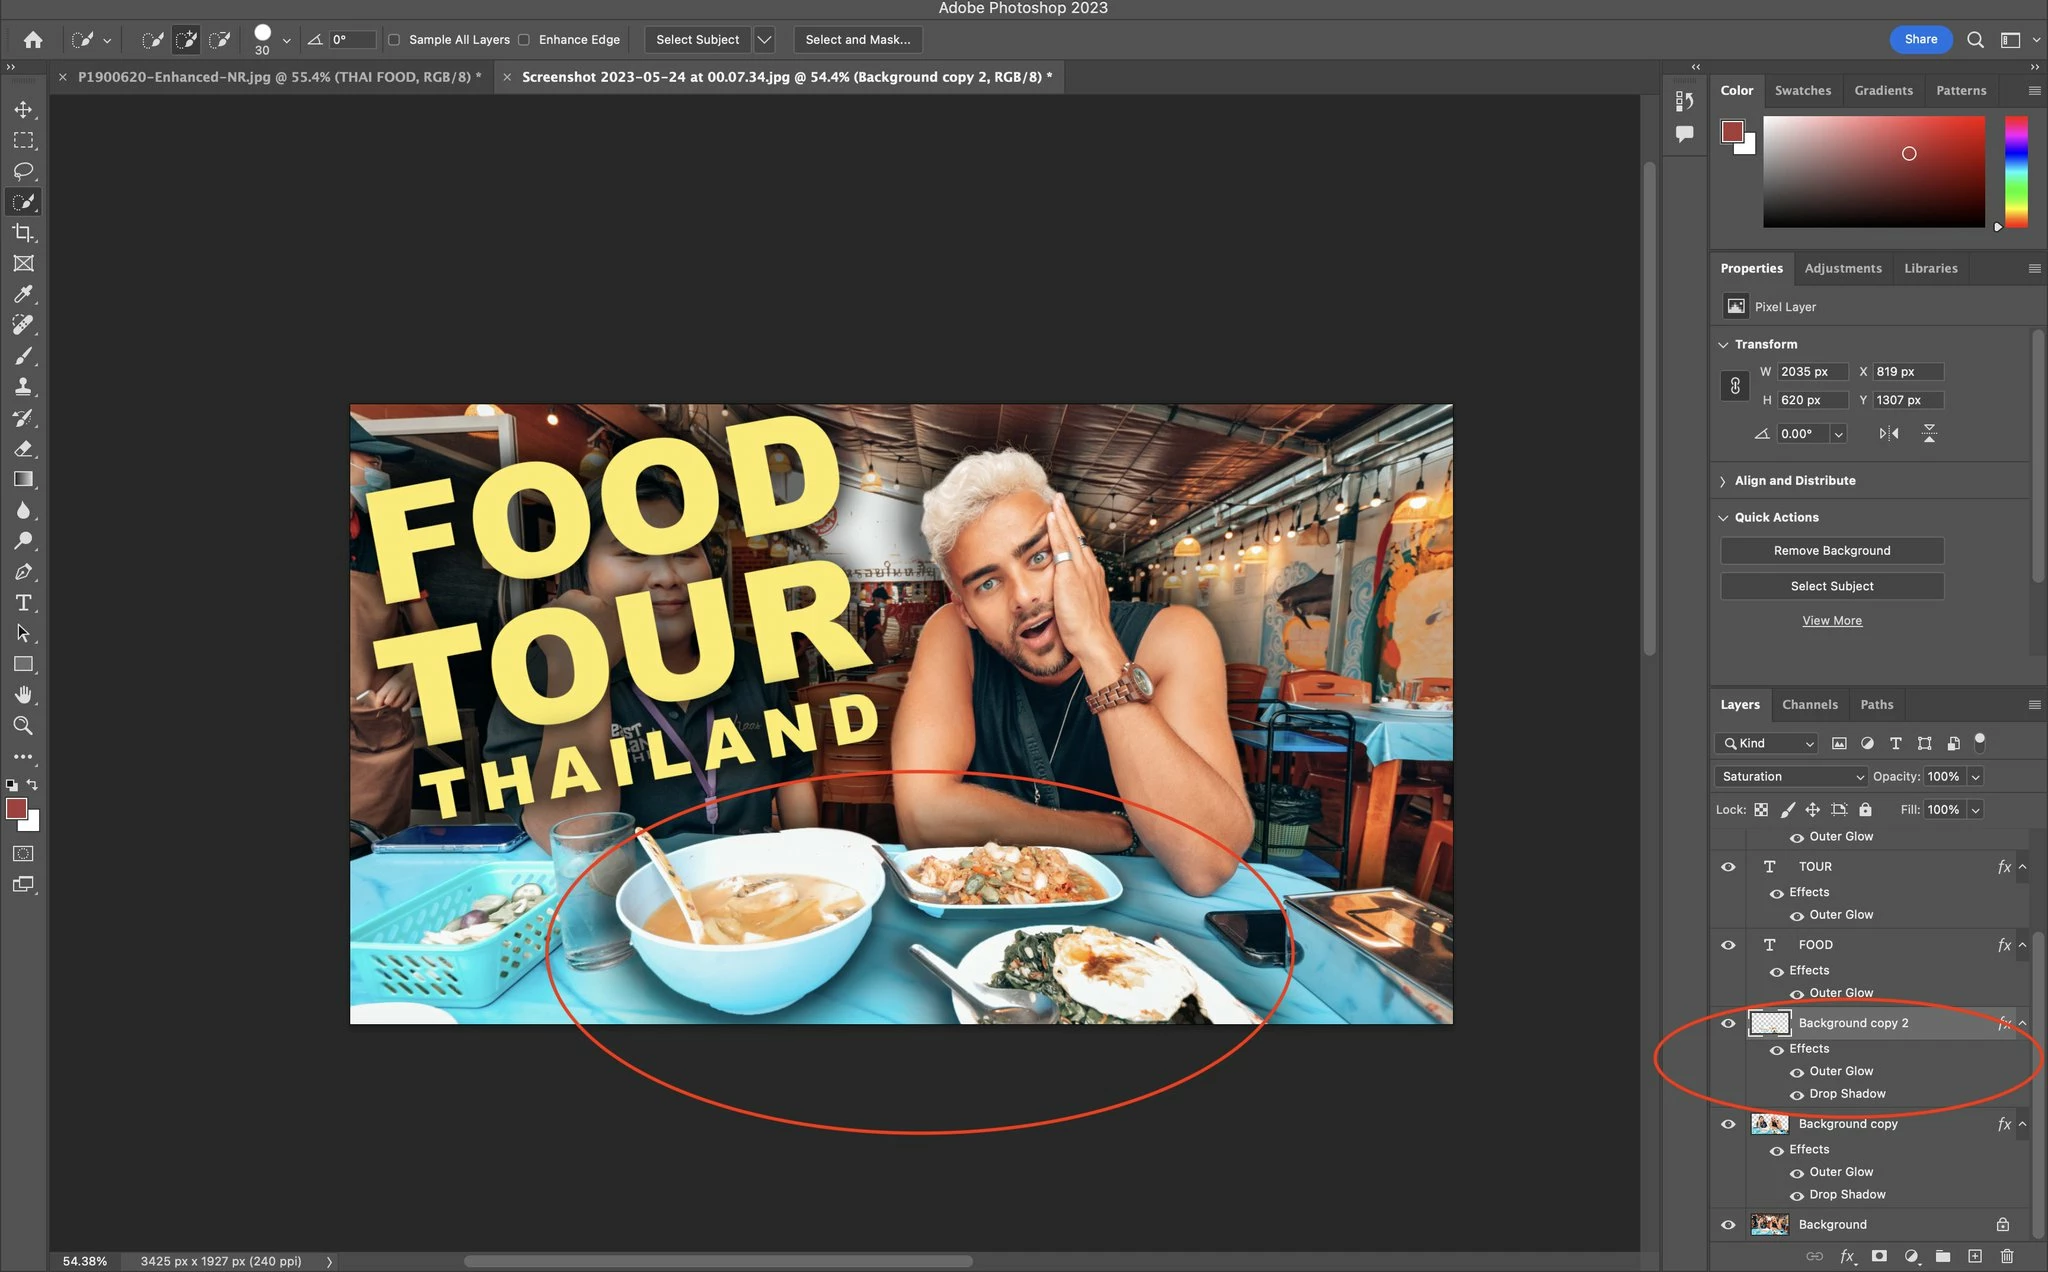Expand the Align and Distribute section

[1794, 481]
